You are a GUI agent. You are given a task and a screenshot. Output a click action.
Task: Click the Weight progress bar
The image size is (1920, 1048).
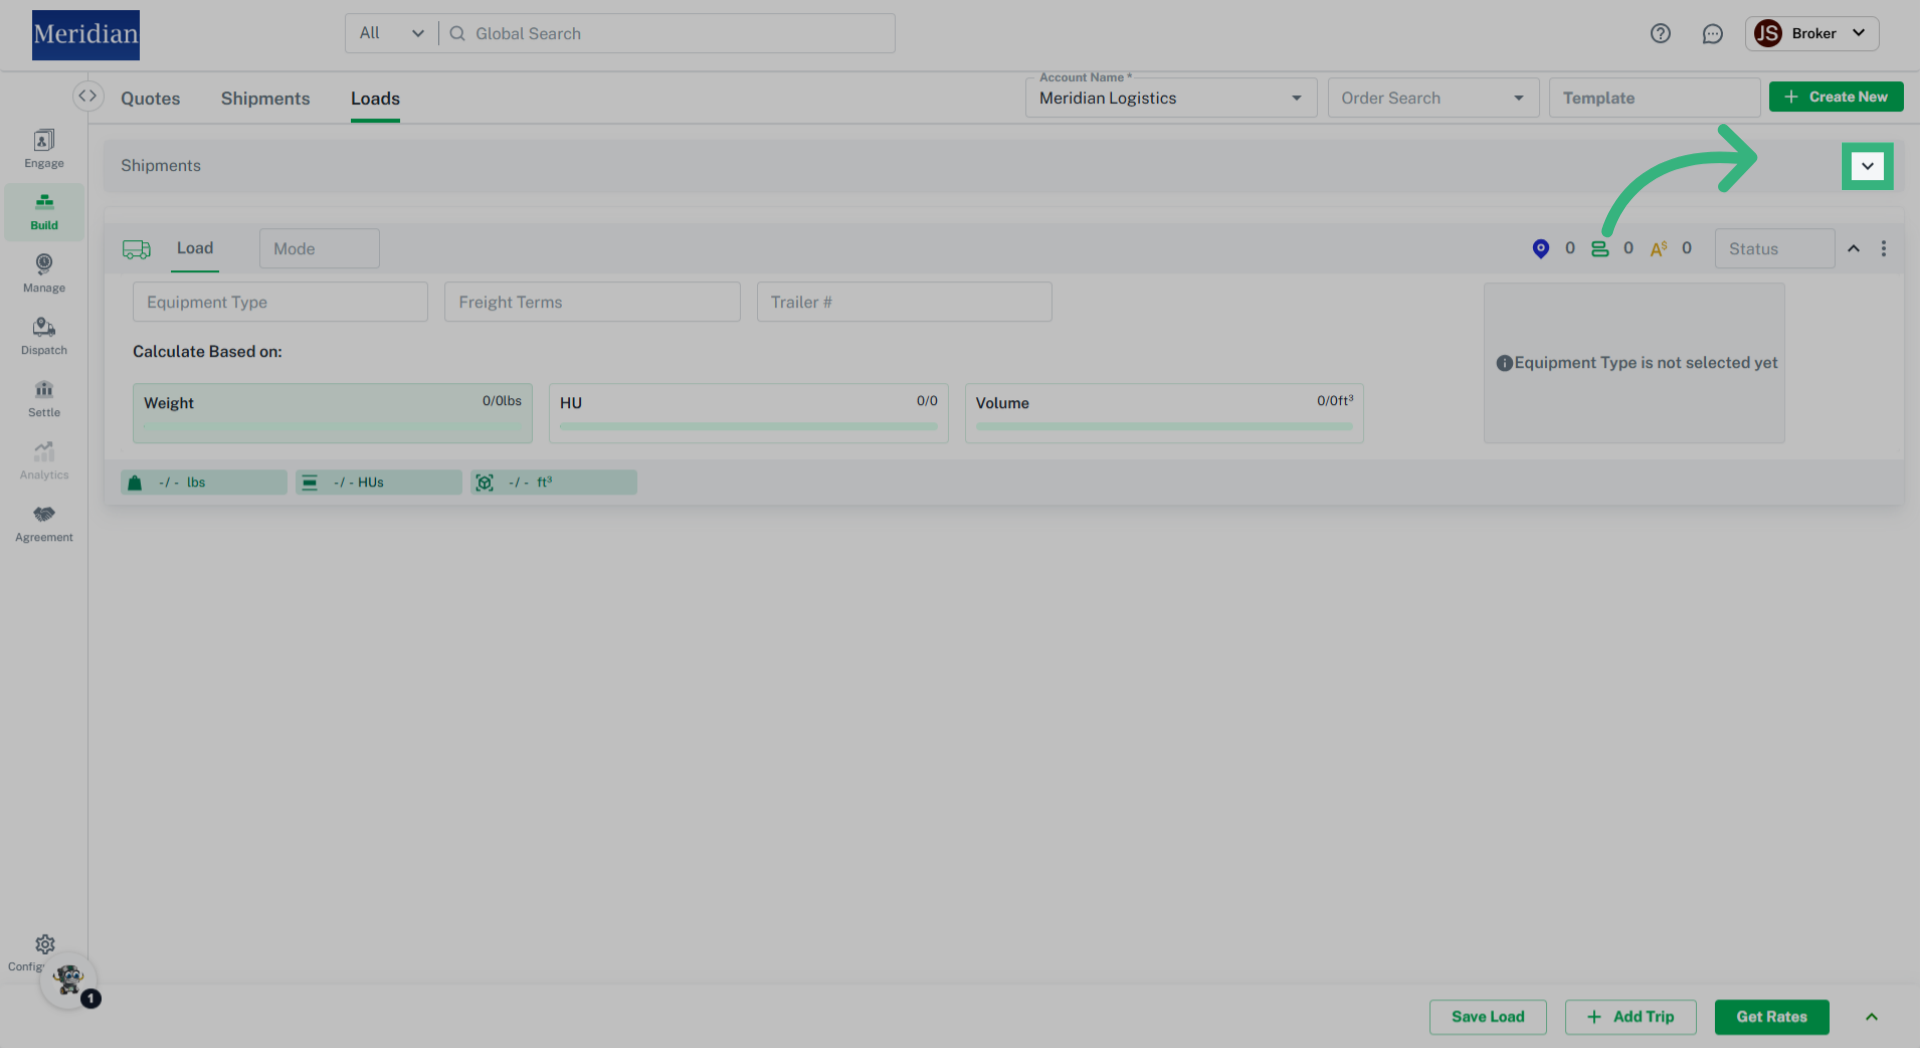332,425
